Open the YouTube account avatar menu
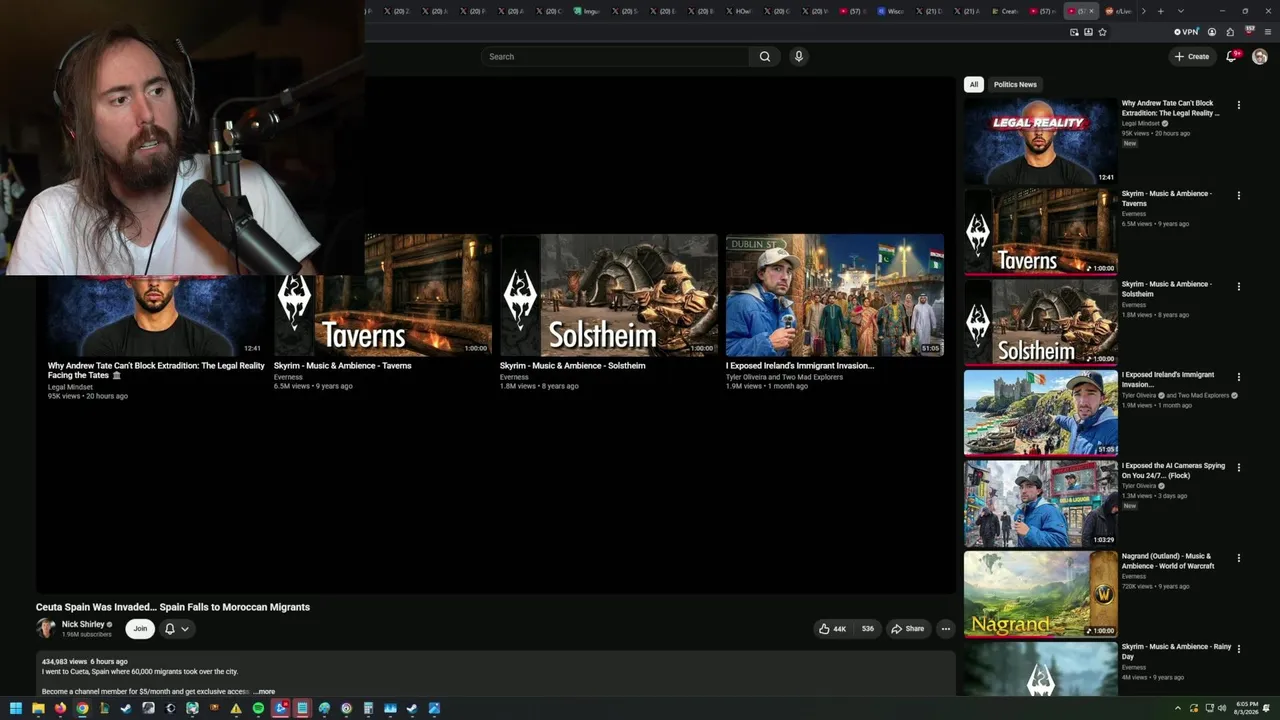 click(x=1260, y=57)
